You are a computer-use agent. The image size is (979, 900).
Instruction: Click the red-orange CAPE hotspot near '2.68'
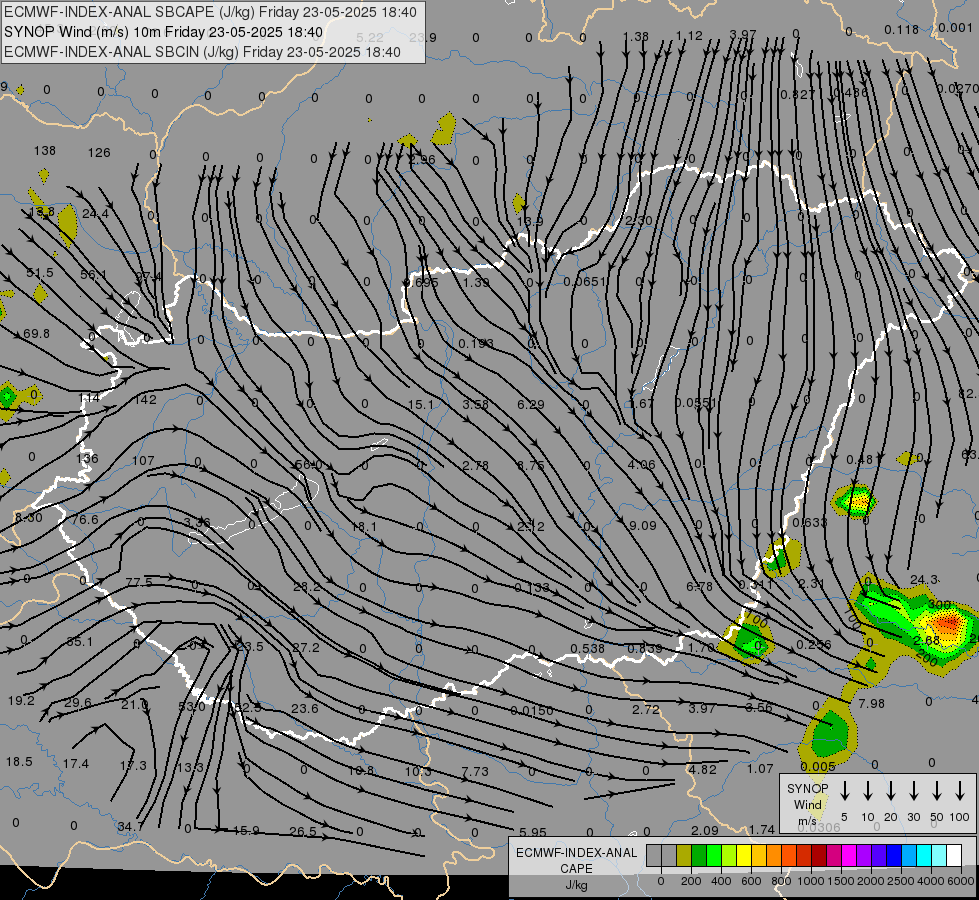point(948,622)
